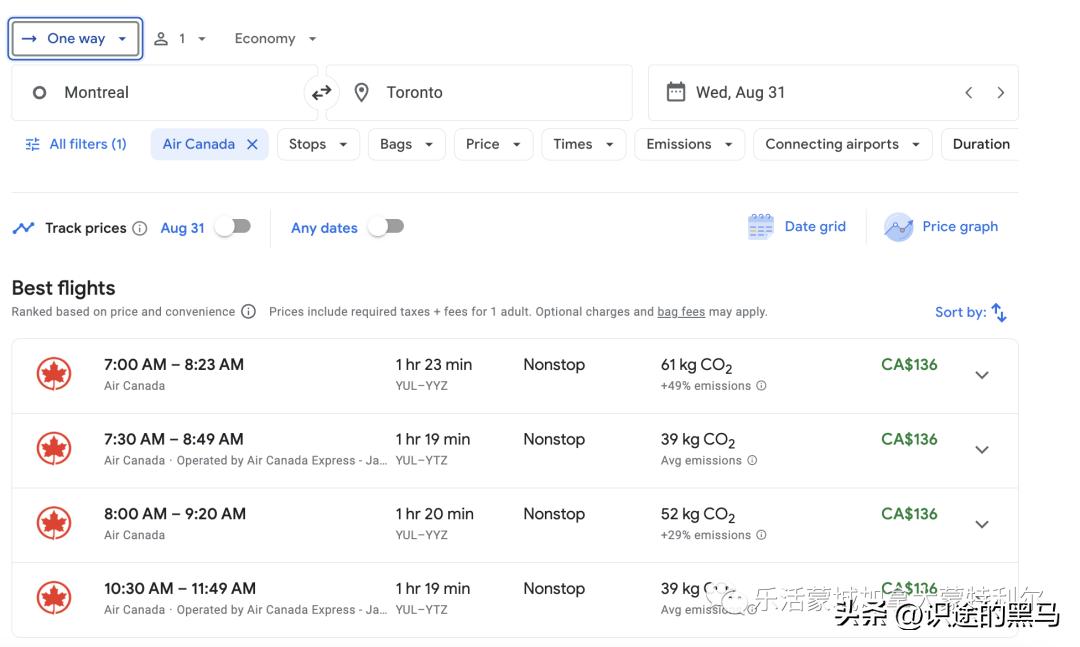Open the bag fees link
Viewport: 1080px width, 647px height.
[x=681, y=311]
